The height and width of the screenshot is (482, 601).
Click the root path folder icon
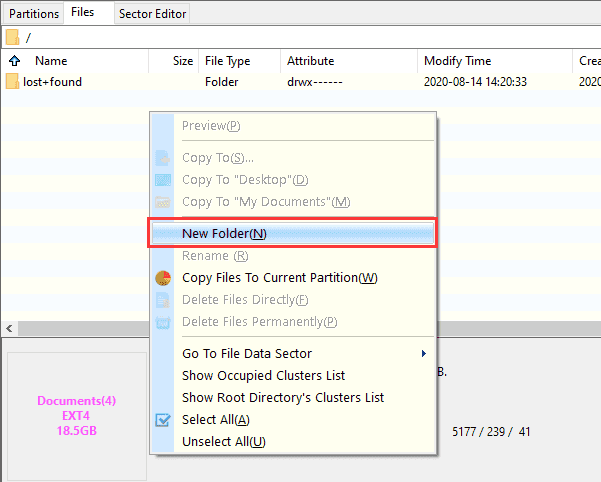point(12,37)
